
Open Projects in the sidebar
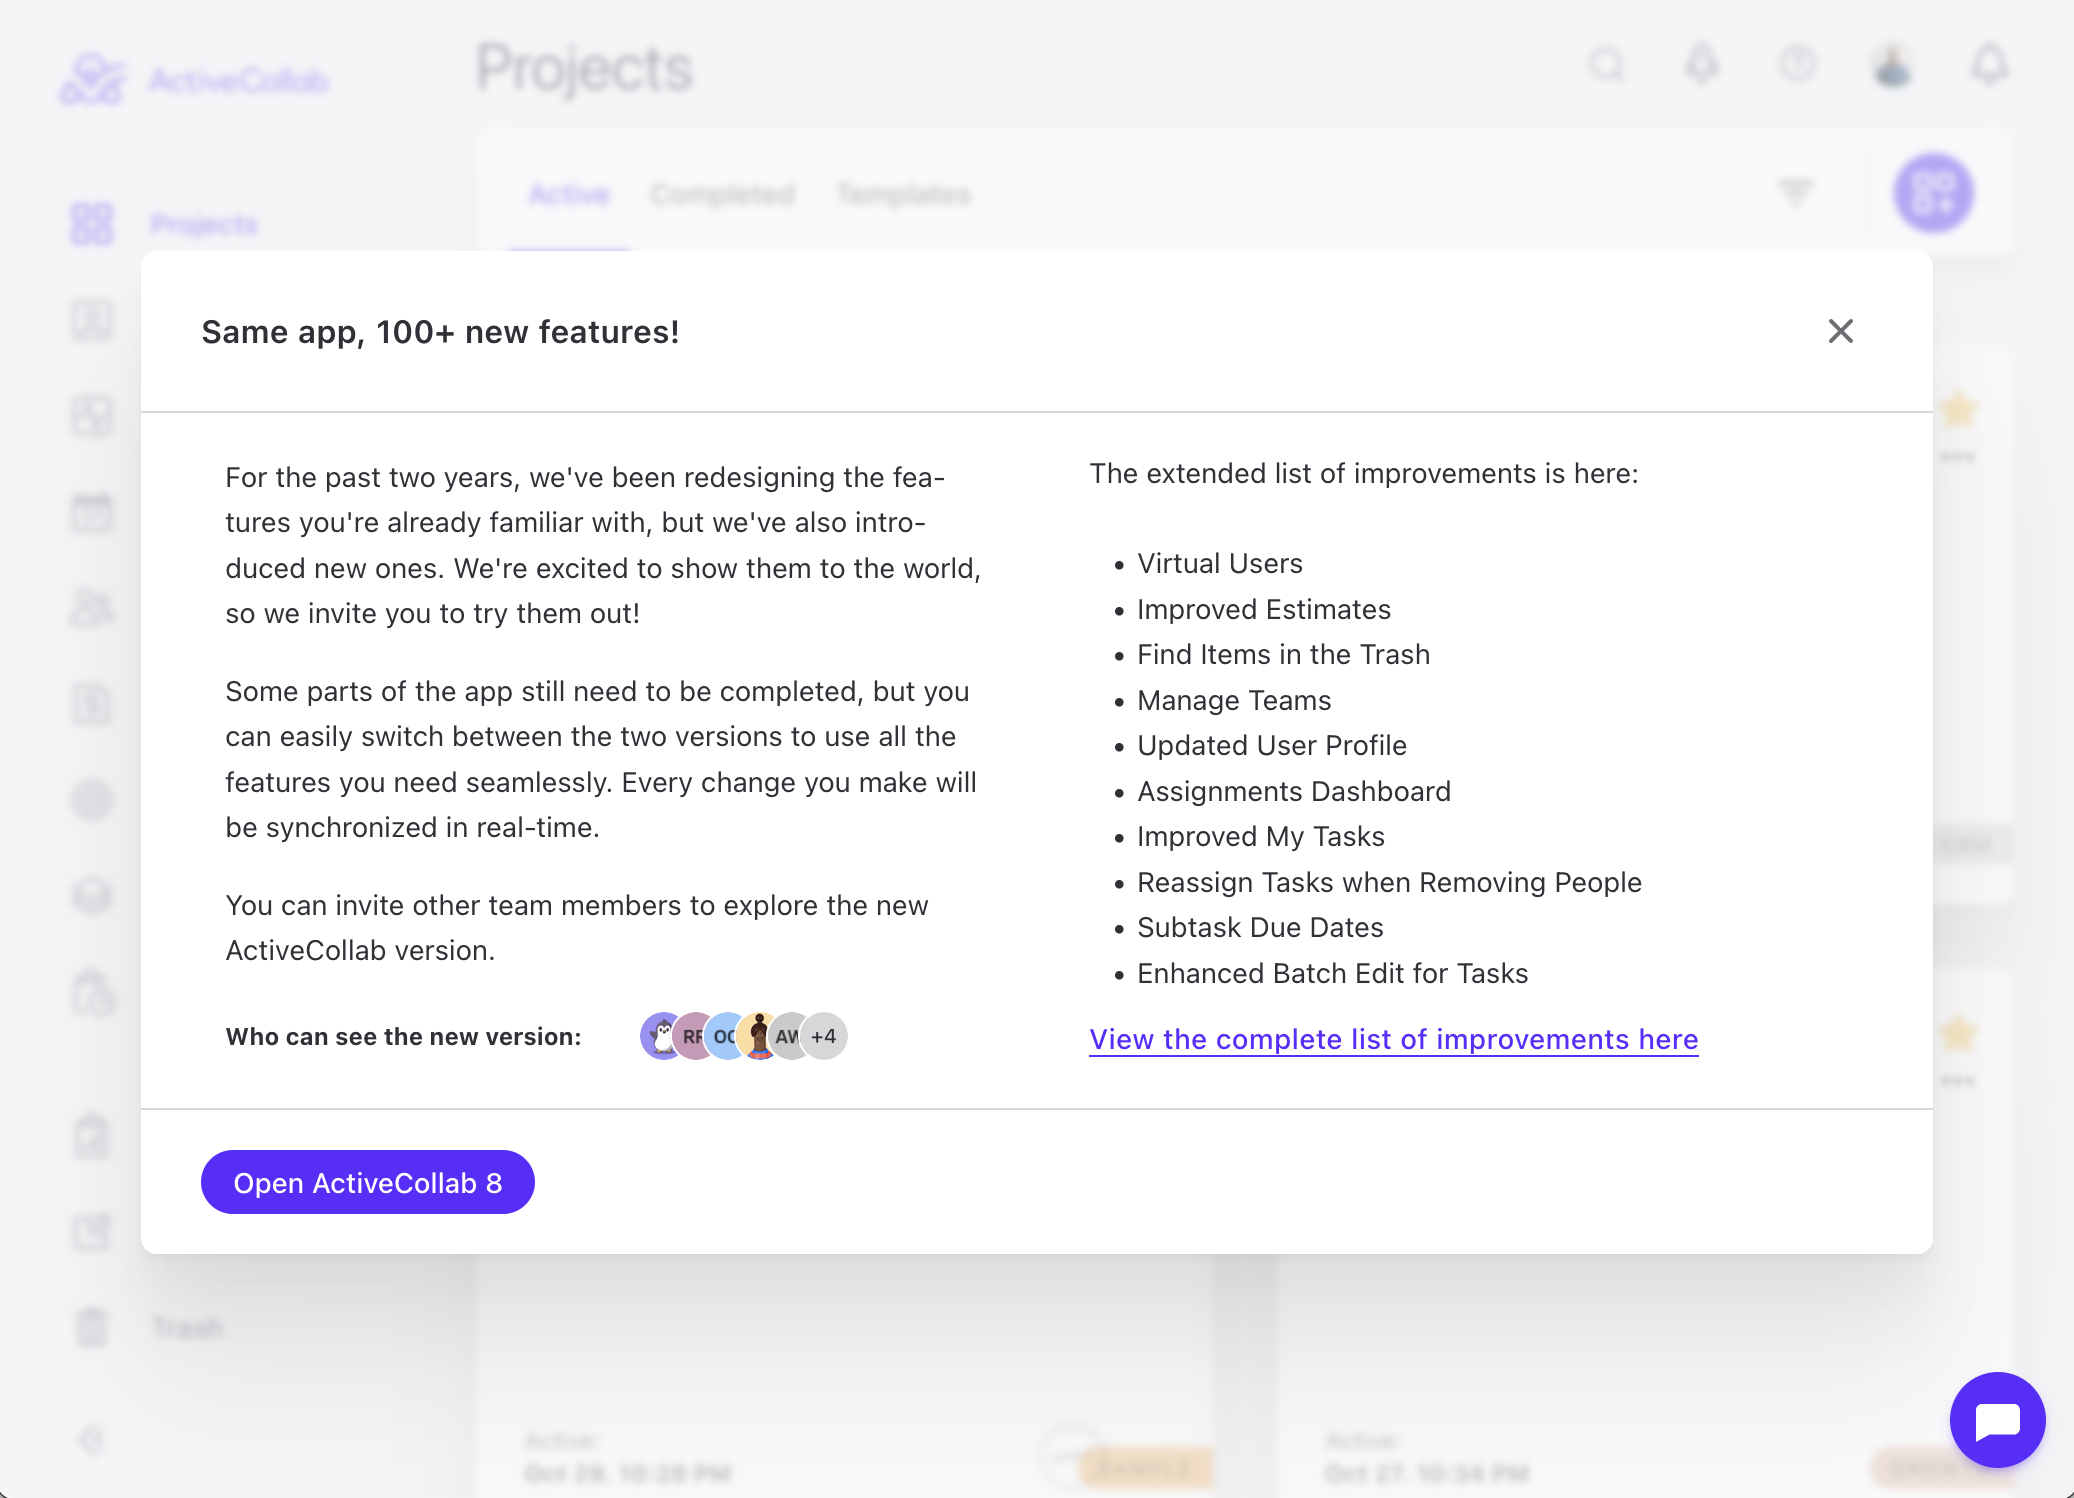[x=204, y=224]
